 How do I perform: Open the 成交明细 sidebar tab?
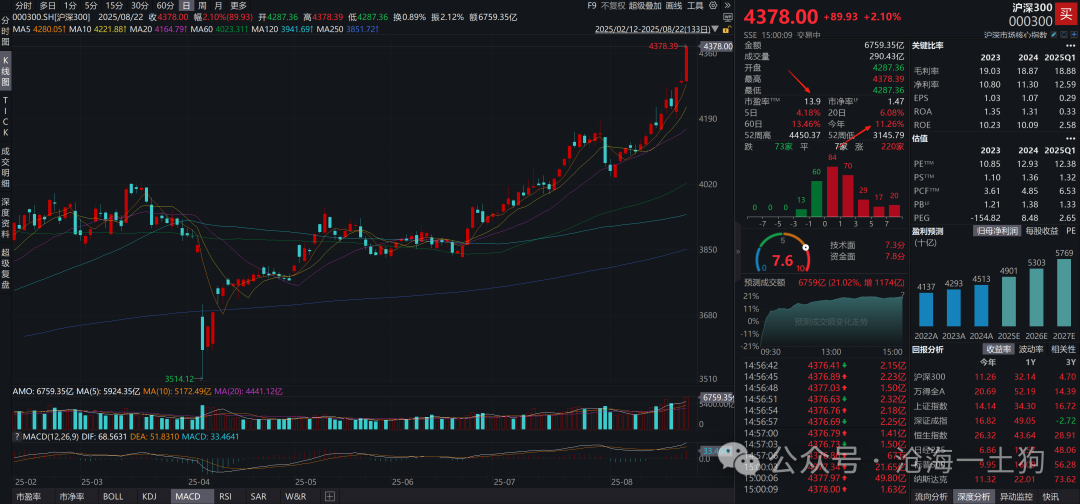6,167
